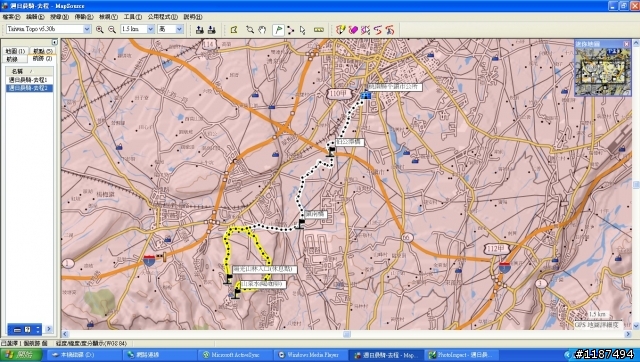Close the overview map panel
Screen dimensions: 640x362
[x=627, y=44]
